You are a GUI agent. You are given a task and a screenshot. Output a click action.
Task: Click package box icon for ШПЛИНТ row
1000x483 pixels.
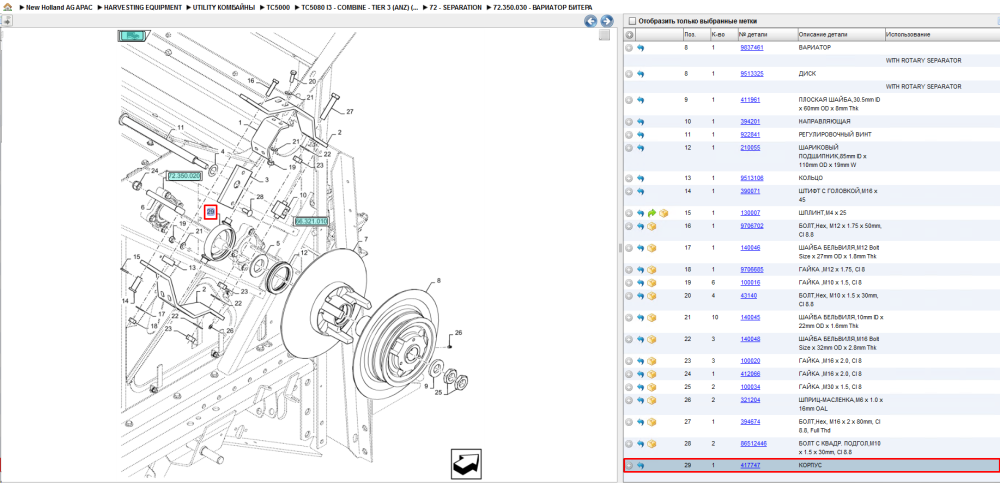[x=663, y=212]
